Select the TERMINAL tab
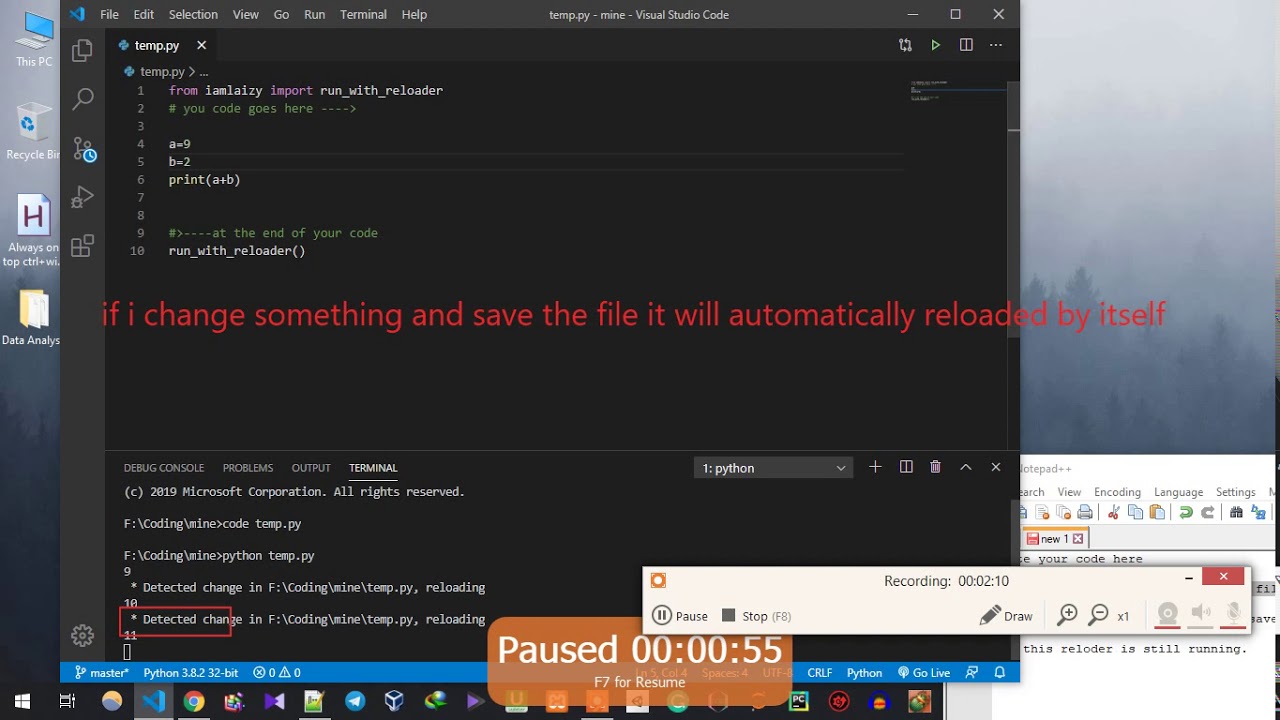This screenshot has height=720, width=1280. pos(373,468)
